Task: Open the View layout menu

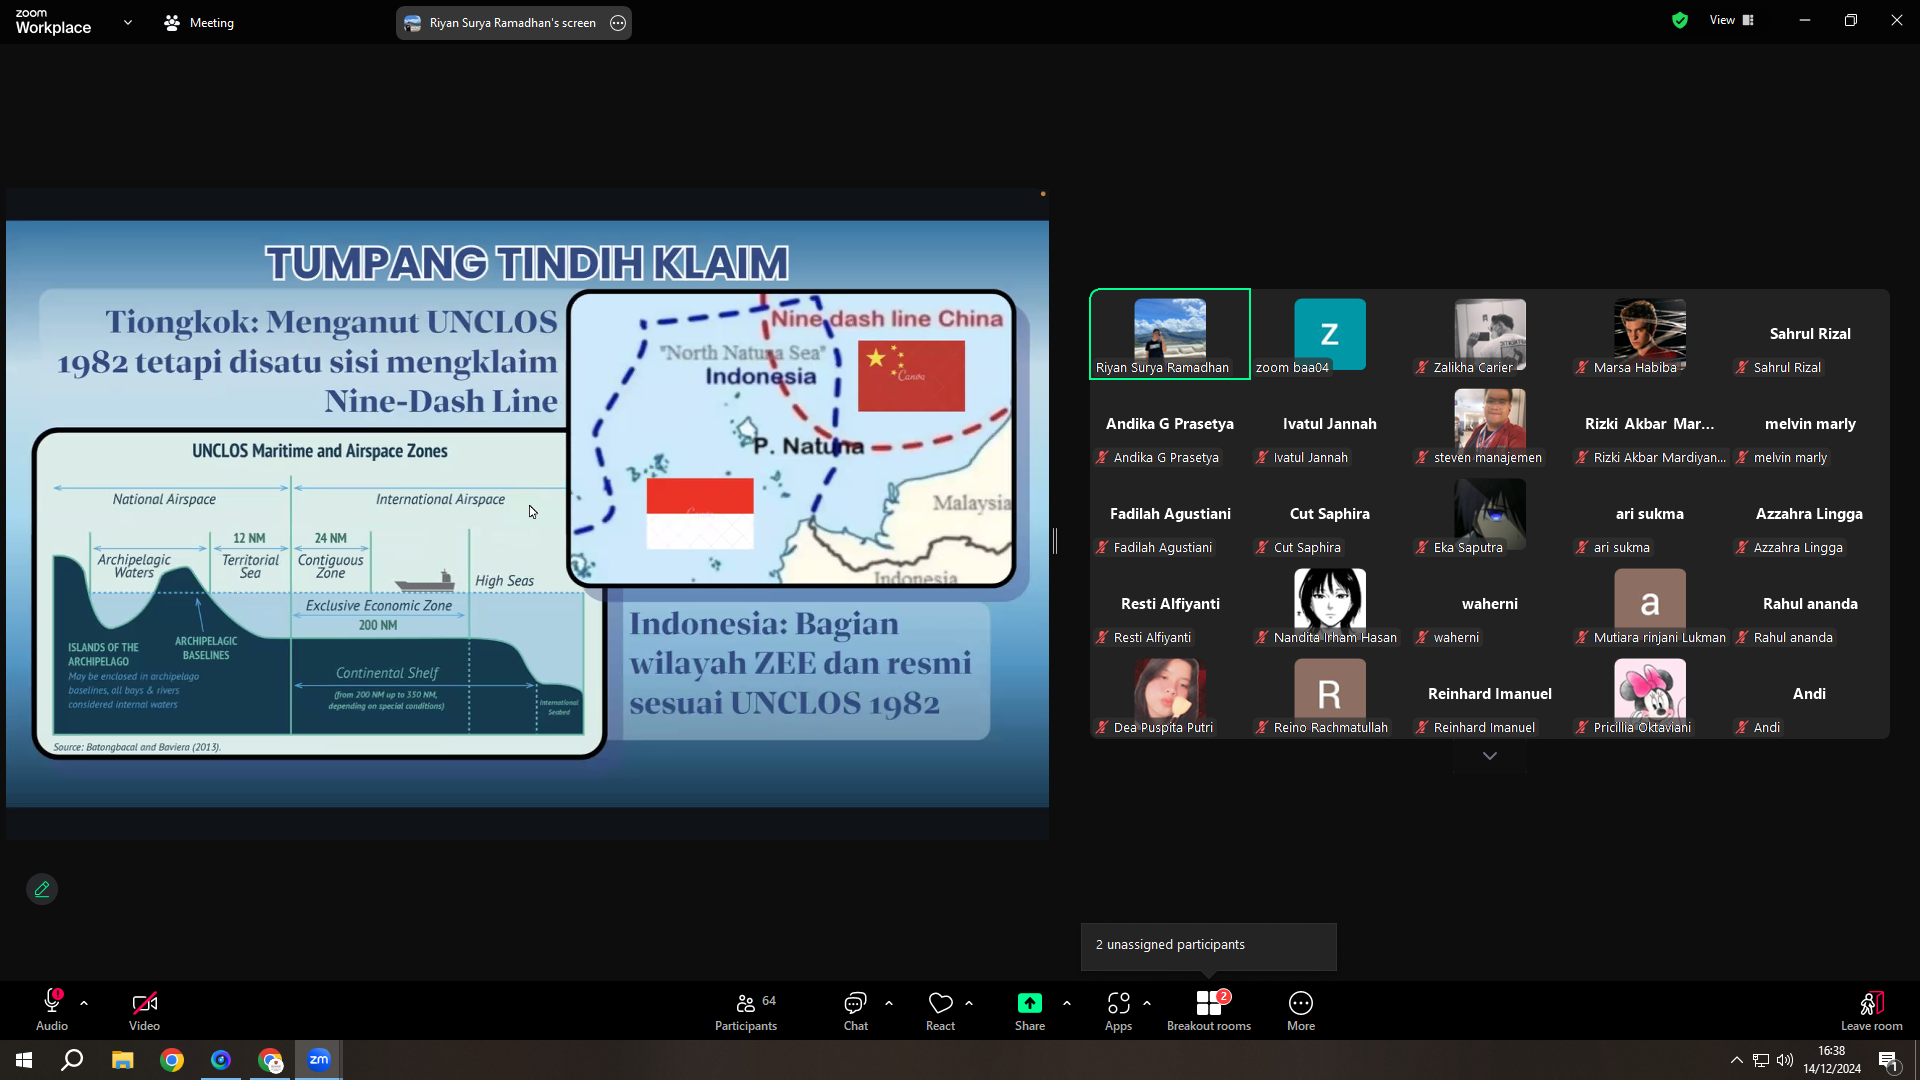Action: pos(1732,20)
